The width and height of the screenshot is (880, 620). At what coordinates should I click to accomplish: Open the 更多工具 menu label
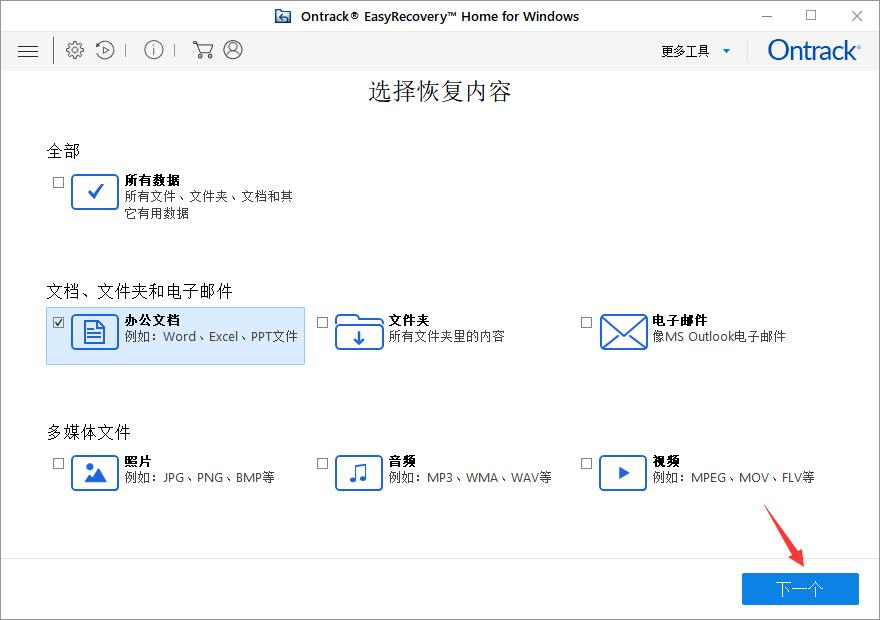pyautogui.click(x=685, y=51)
